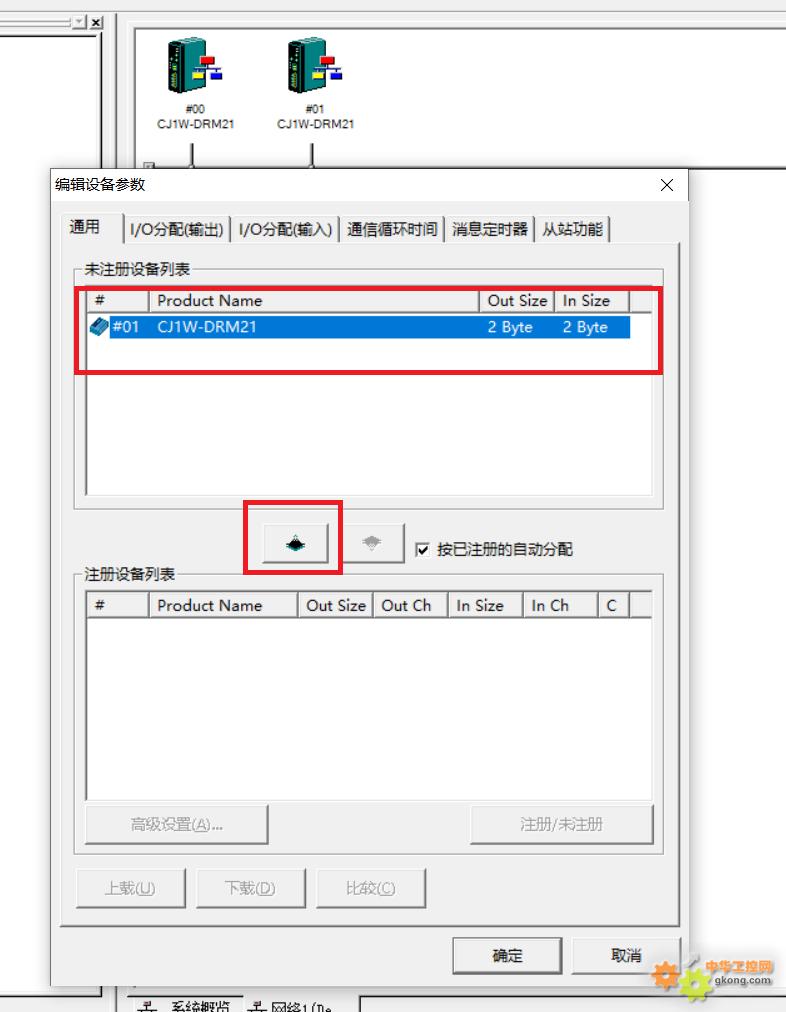This screenshot has height=1012, width=786.
Task: Click the 上载(U) button
Action: point(130,889)
